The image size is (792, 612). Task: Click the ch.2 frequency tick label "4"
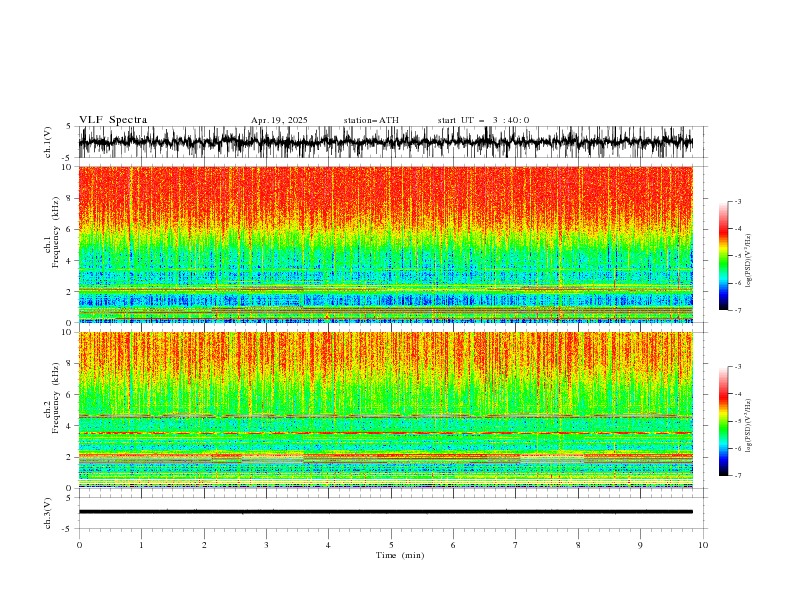69,426
